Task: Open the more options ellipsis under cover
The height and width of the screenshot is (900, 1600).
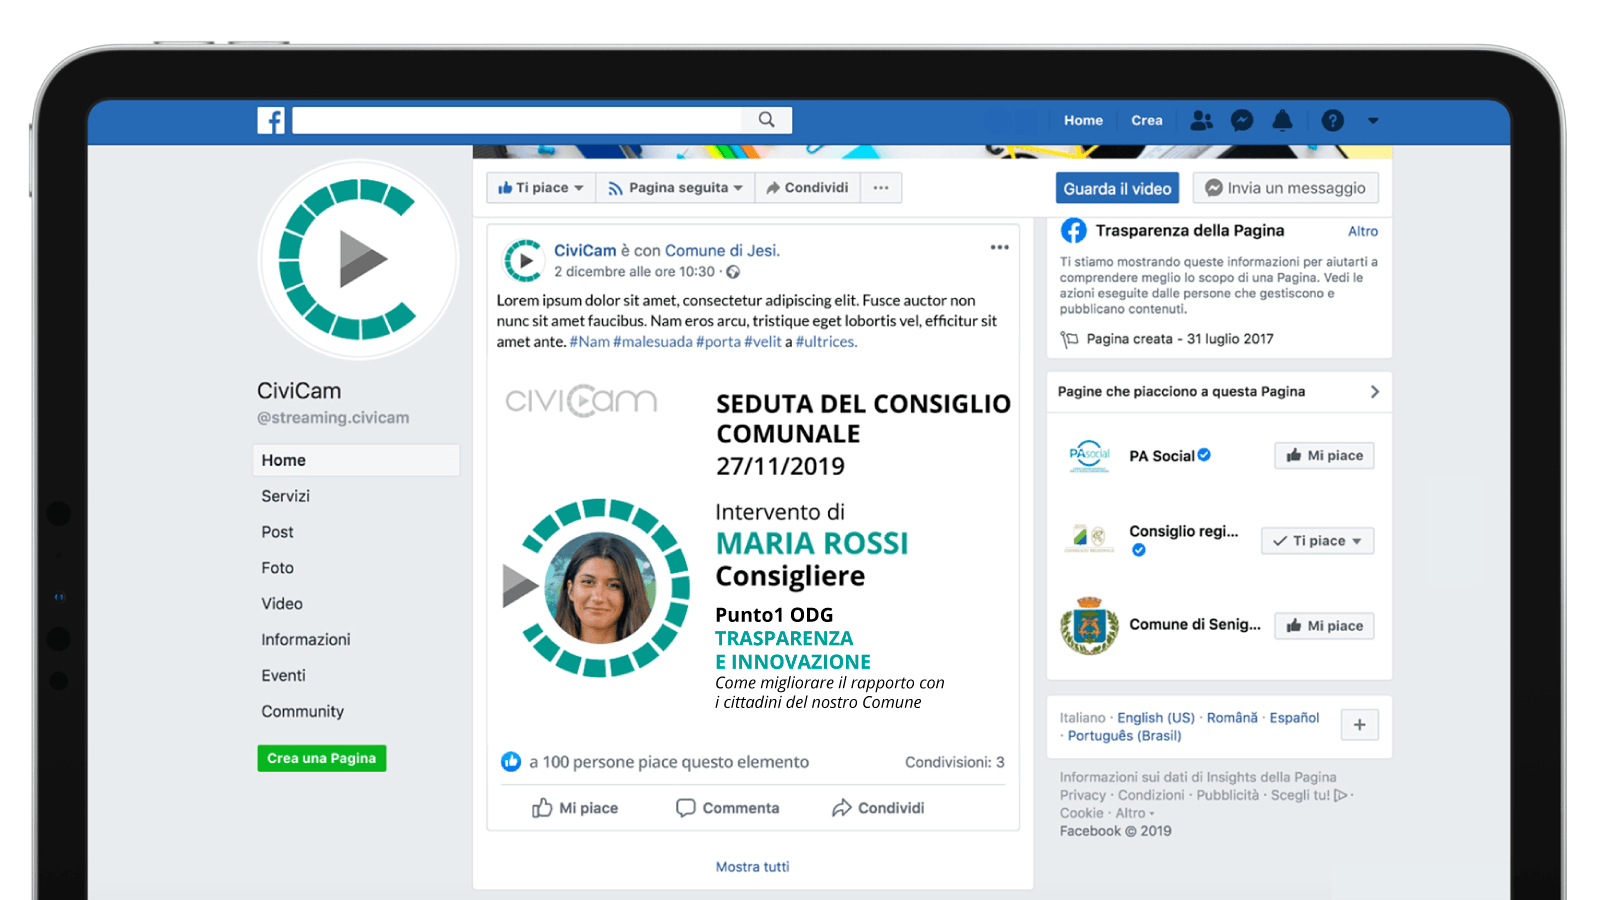Action: click(881, 188)
